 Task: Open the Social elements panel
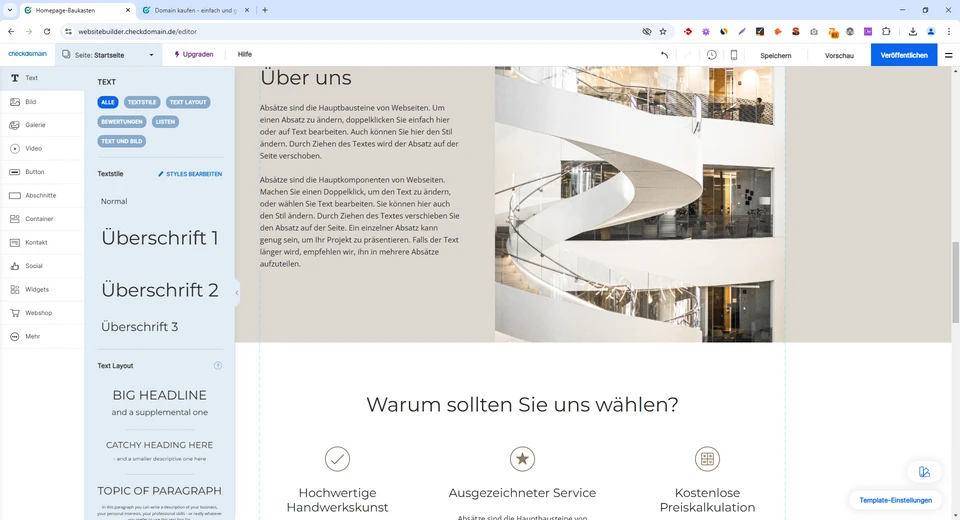click(x=42, y=266)
